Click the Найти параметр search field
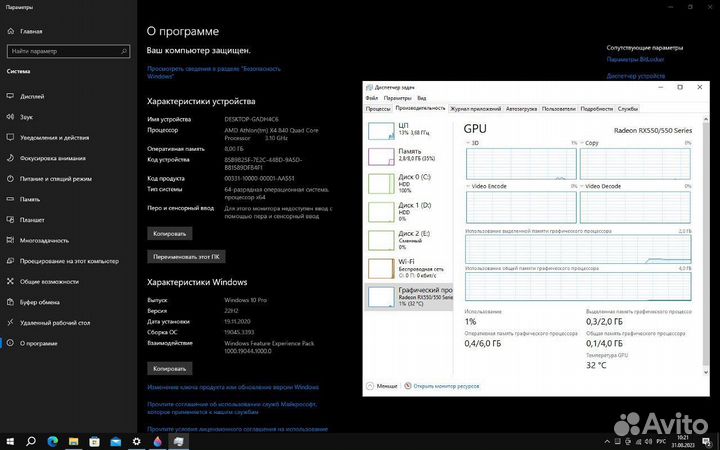 (65, 51)
